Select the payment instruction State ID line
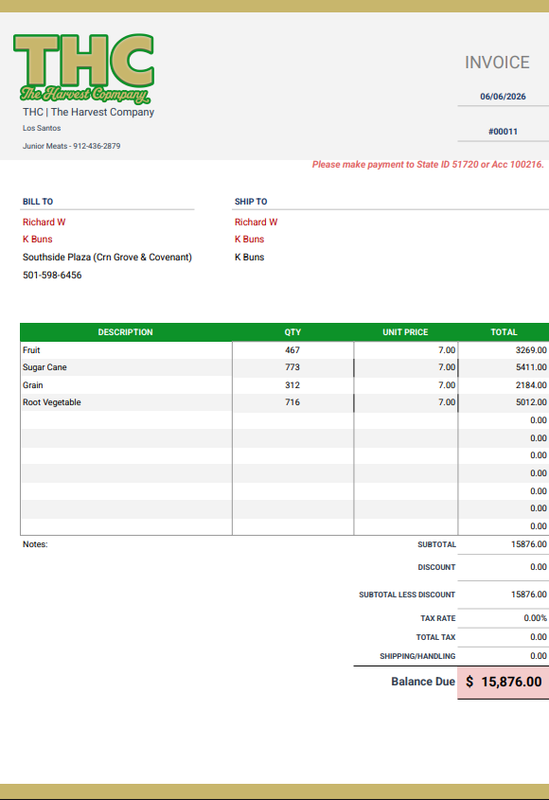Screen dimensions: 549x800 tap(428, 164)
